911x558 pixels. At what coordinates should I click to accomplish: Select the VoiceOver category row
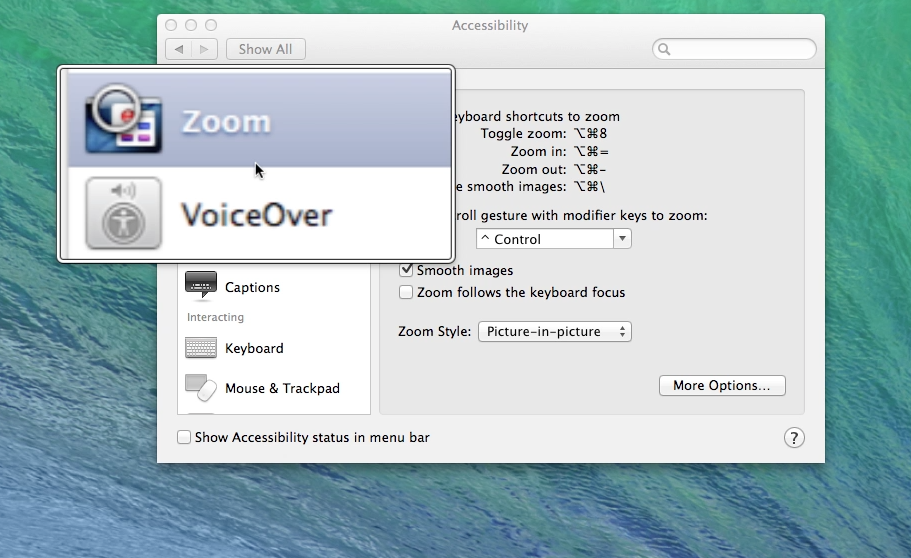point(259,213)
